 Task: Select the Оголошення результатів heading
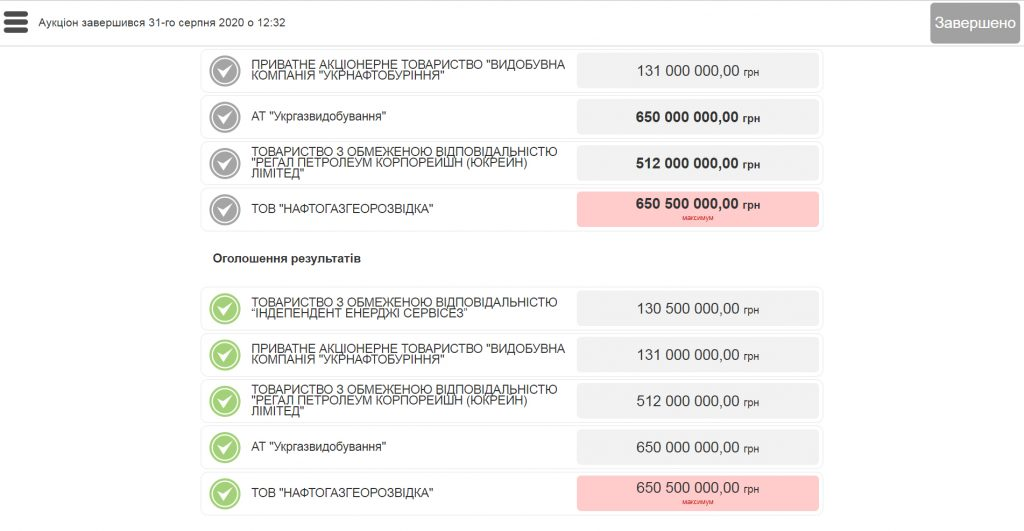287,259
